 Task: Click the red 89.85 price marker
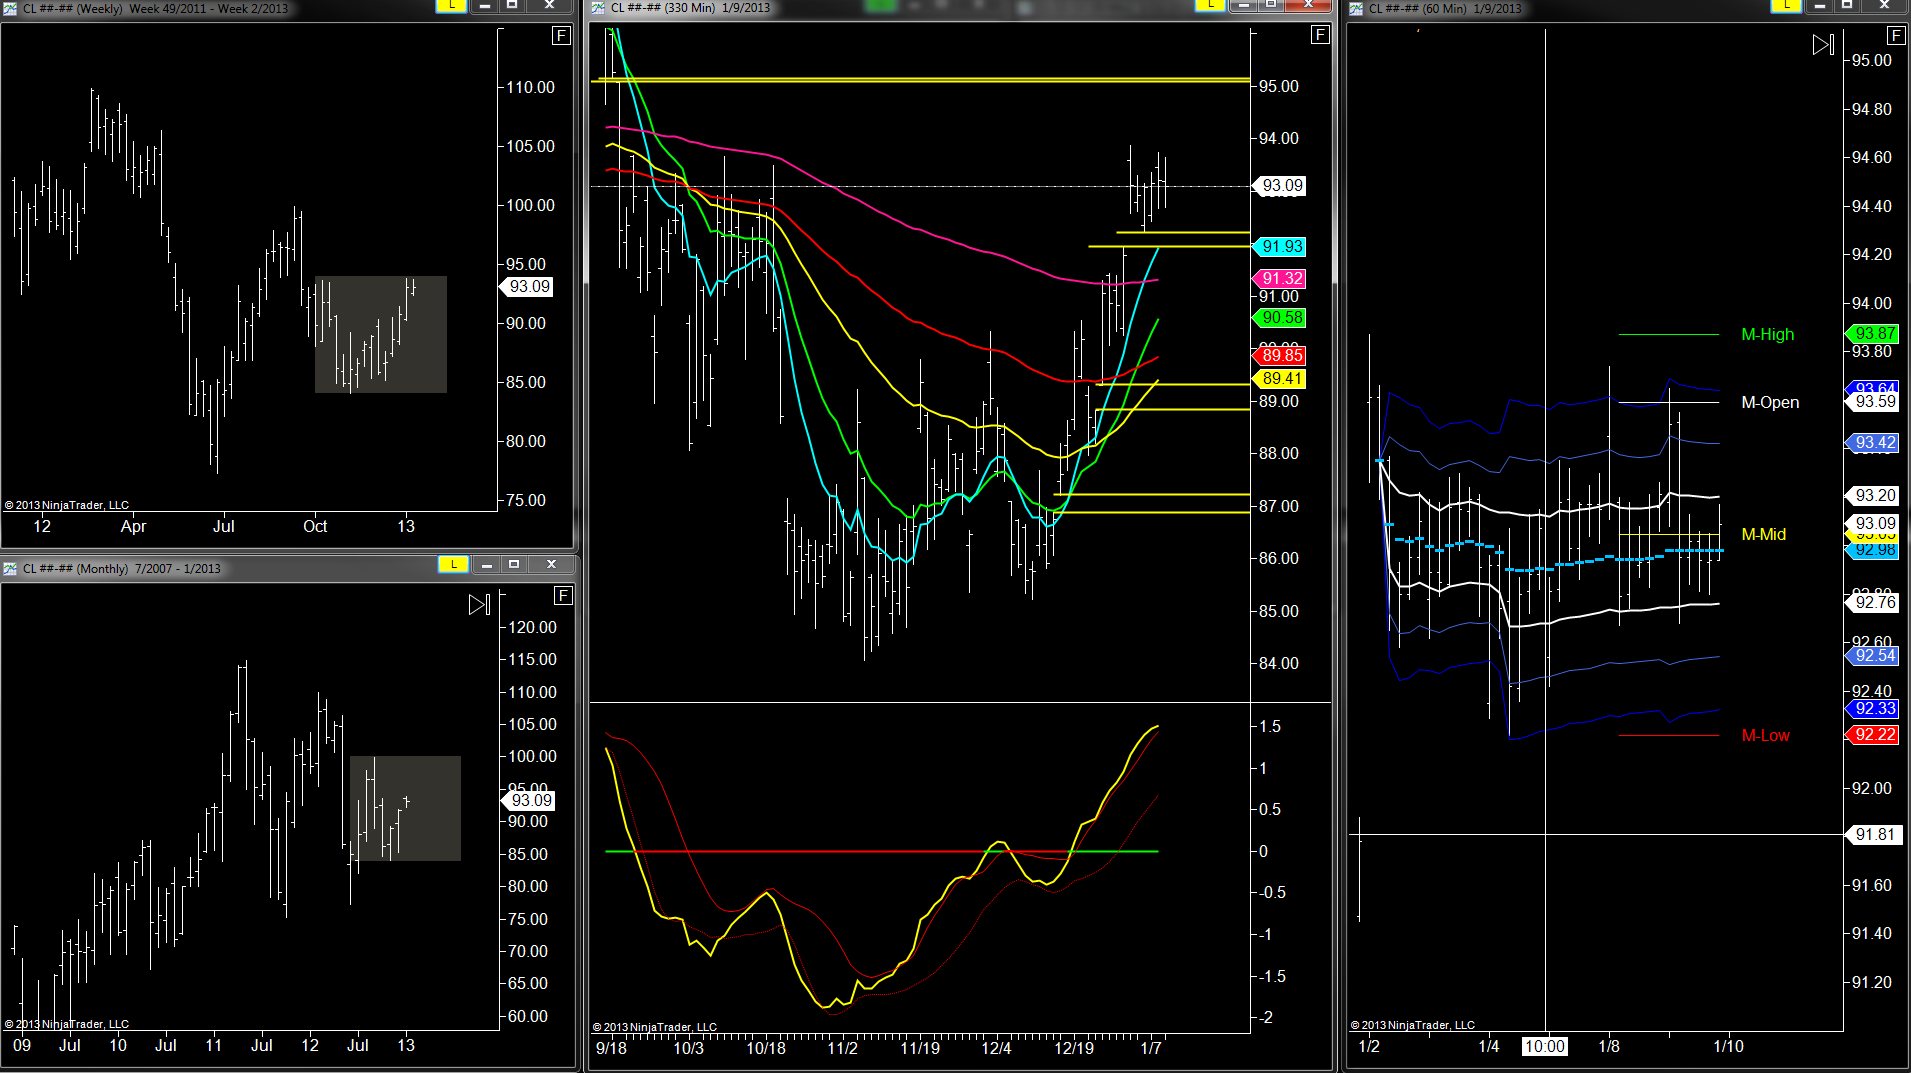pos(1281,356)
